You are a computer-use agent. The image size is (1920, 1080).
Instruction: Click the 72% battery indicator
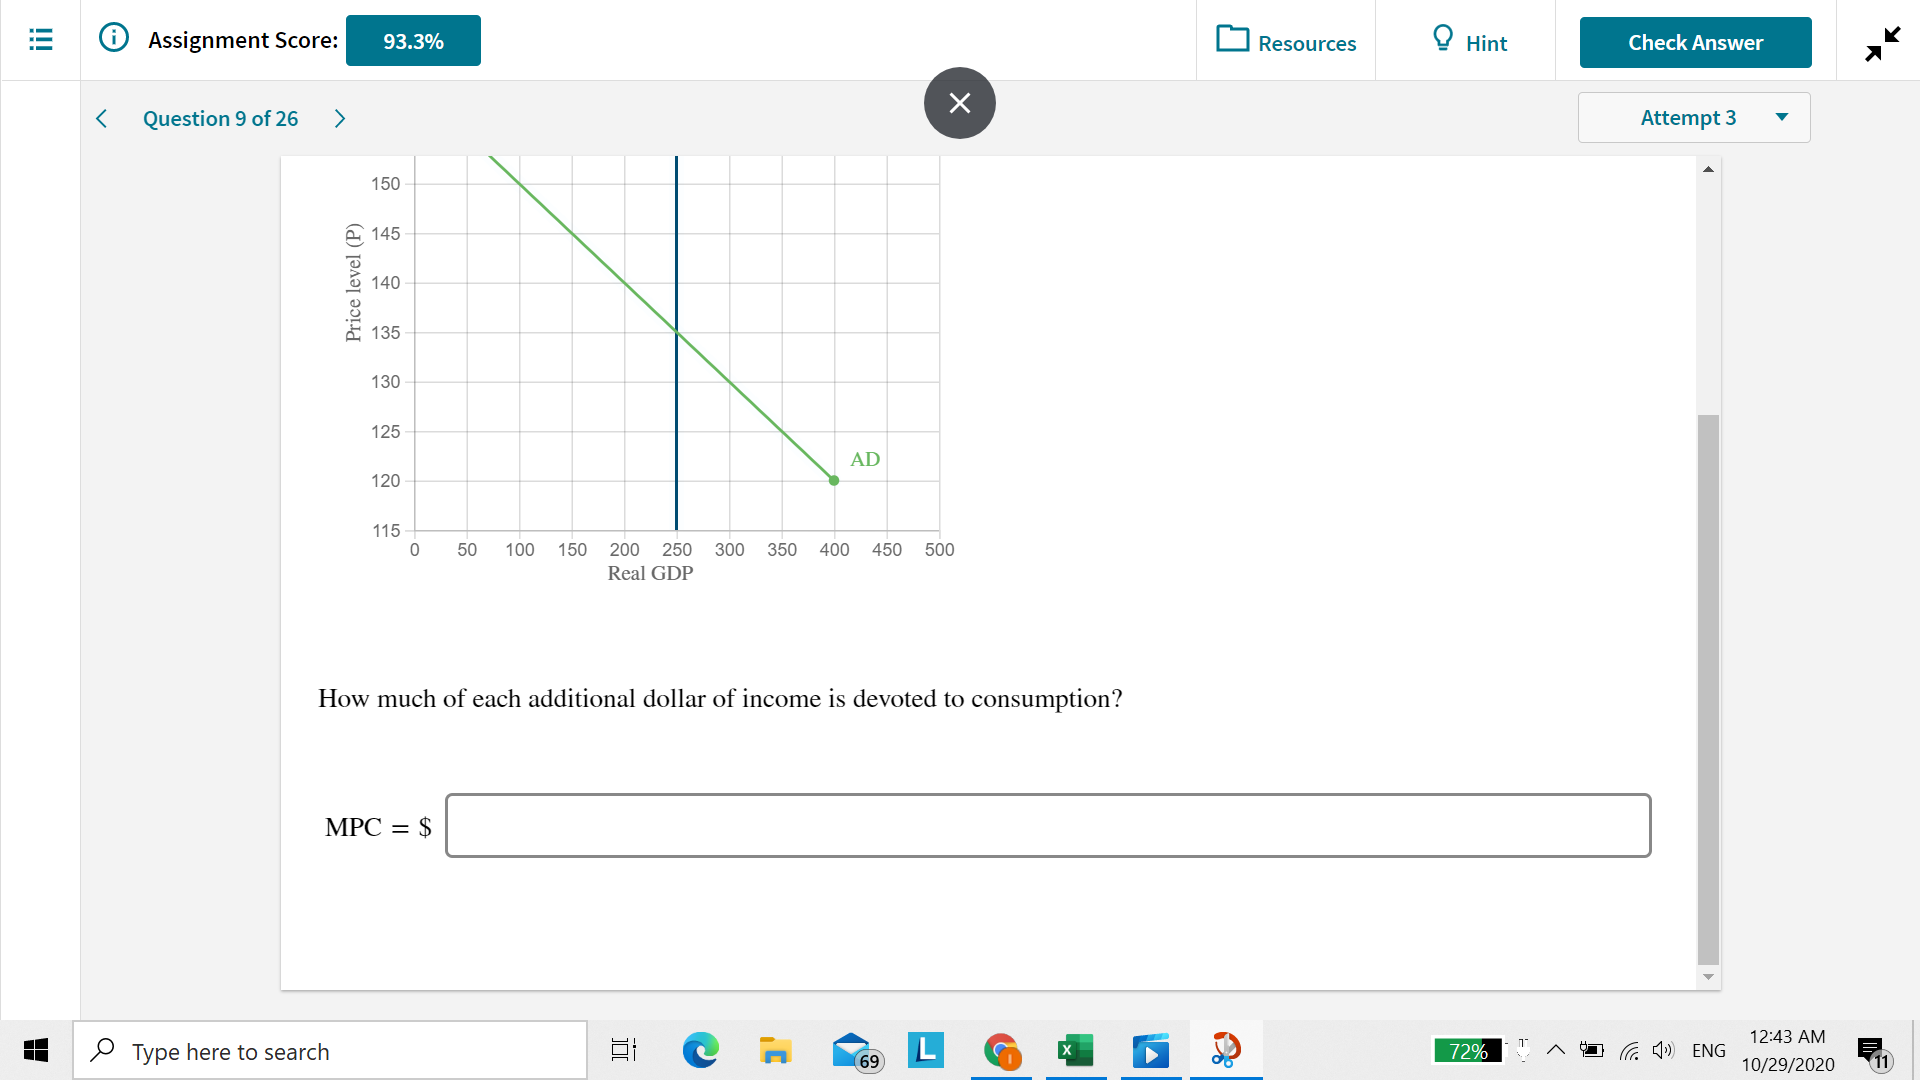pos(1467,1050)
